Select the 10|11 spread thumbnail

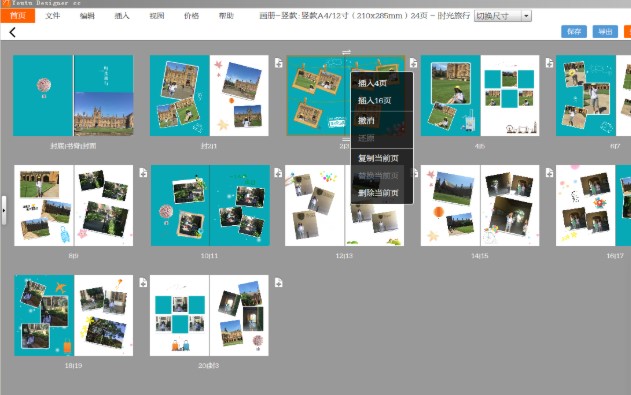[210, 205]
